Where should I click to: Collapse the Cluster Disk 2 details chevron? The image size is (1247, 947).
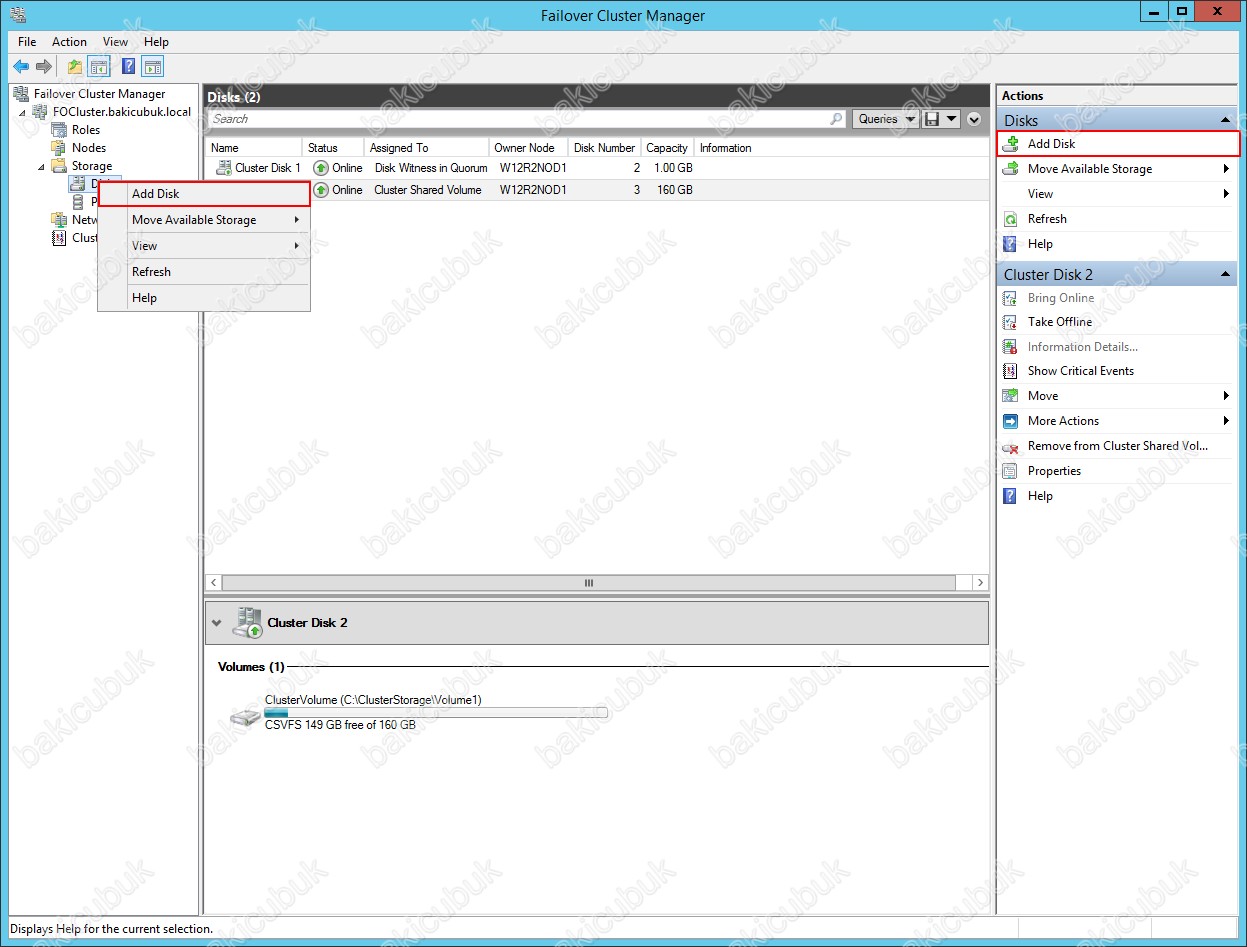coord(217,623)
